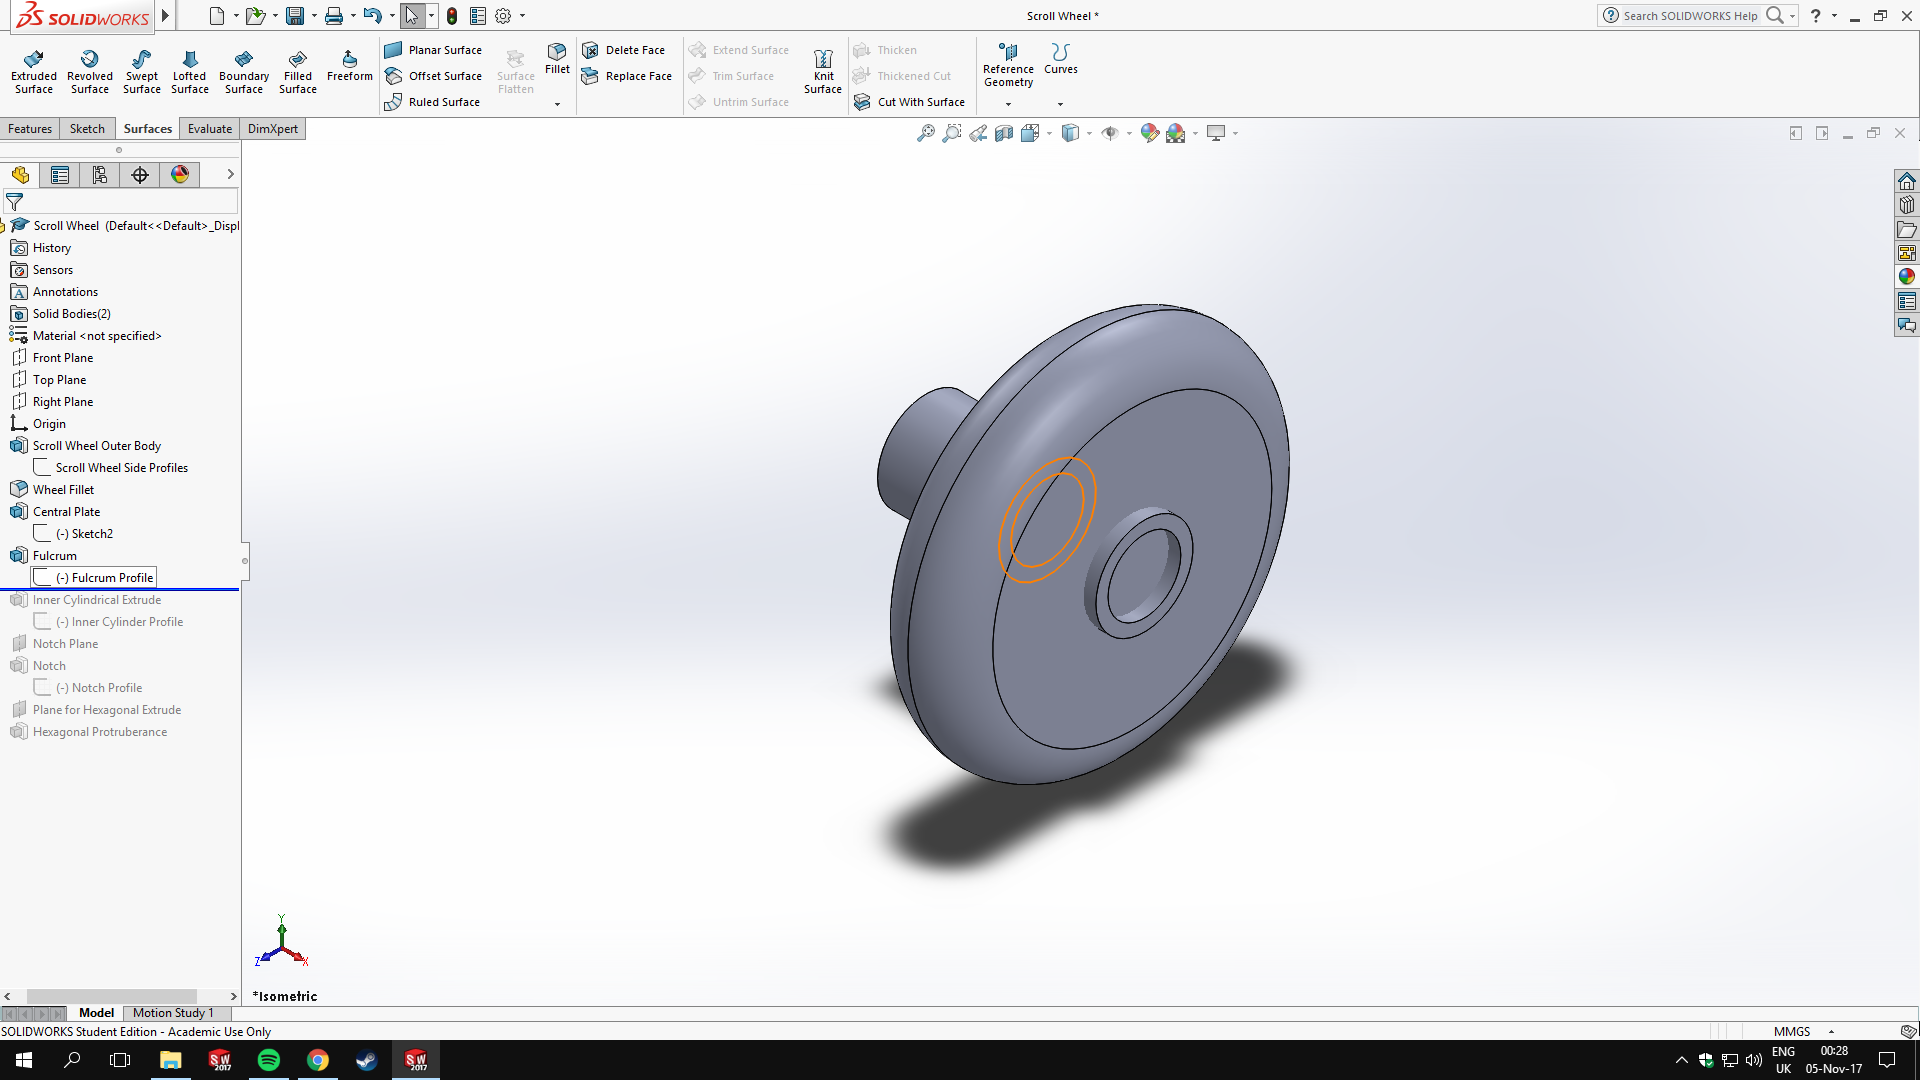Click the Search SOLIDWORKS Help field
Viewport: 1920px width, 1080px height.
(1690, 16)
